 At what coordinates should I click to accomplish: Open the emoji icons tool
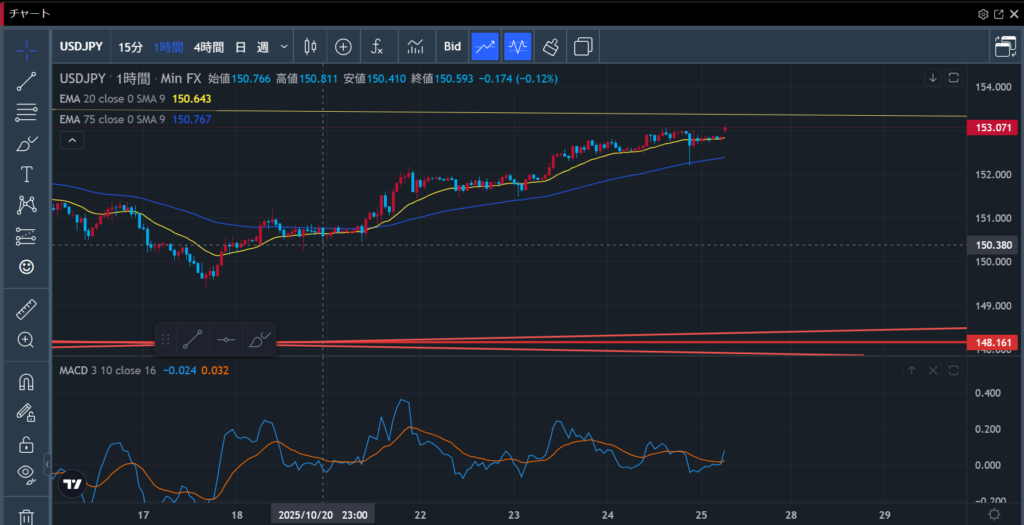(27, 267)
